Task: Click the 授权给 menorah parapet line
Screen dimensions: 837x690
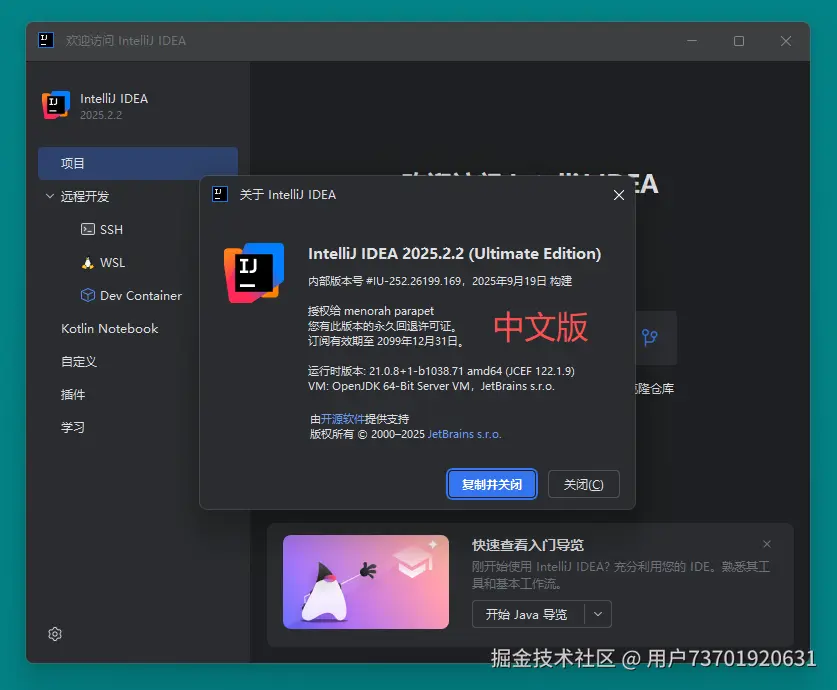Action: (371, 311)
